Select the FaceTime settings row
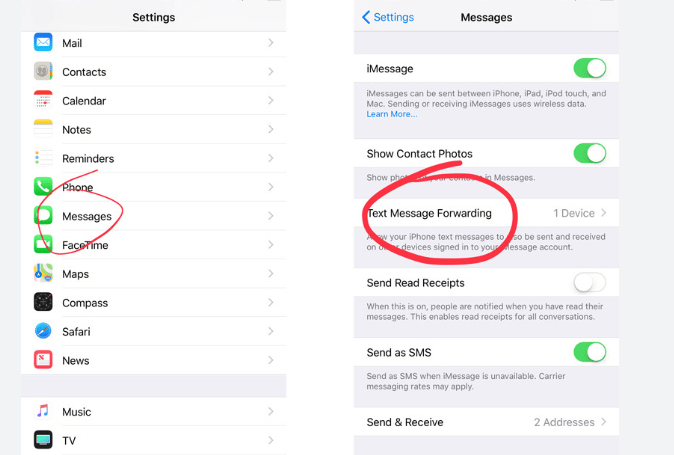 tap(150, 246)
